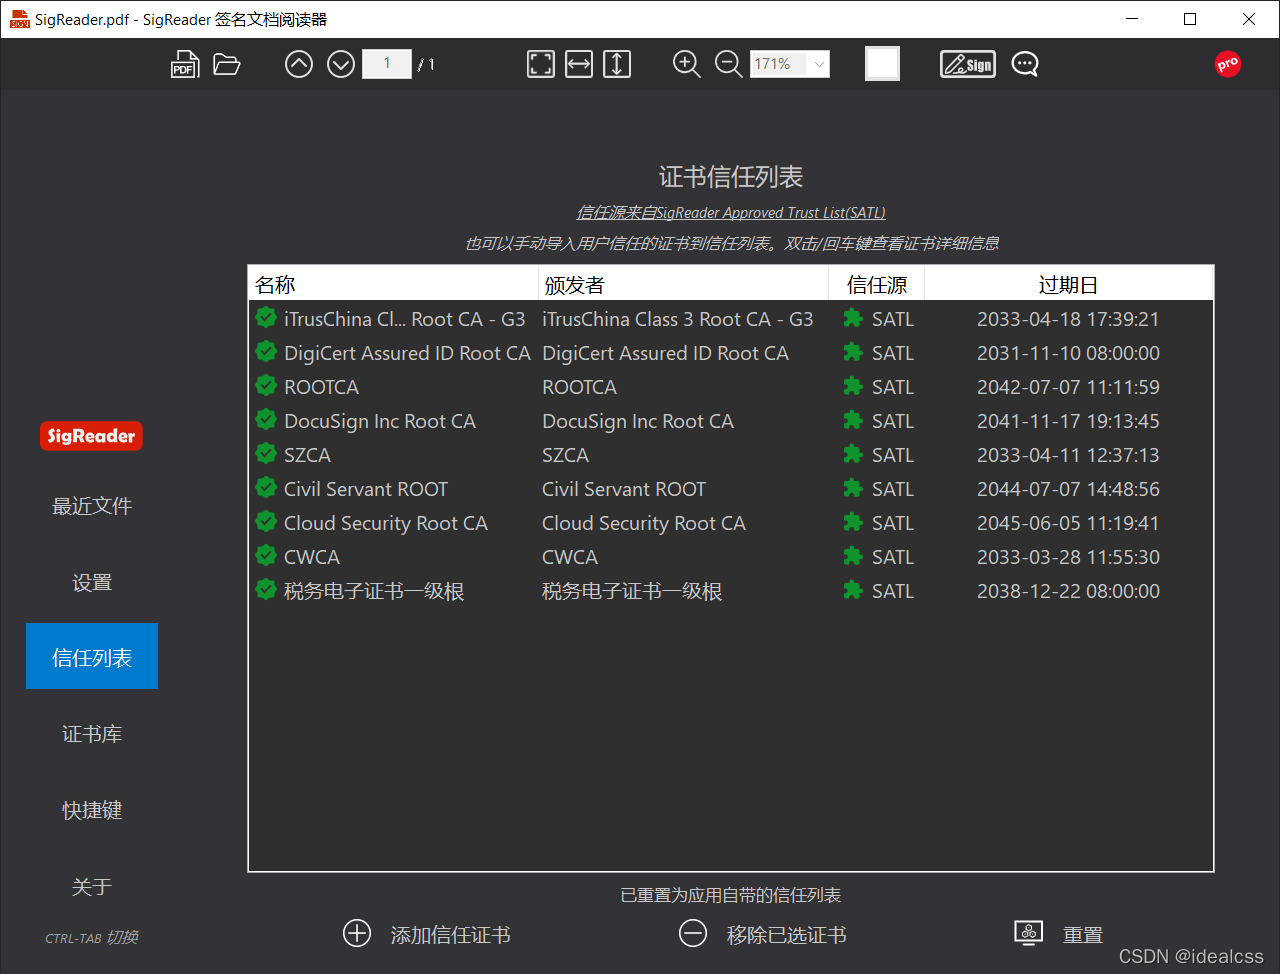1280x974 pixels.
Task: Sort by 信任源 column header
Action: tap(877, 284)
